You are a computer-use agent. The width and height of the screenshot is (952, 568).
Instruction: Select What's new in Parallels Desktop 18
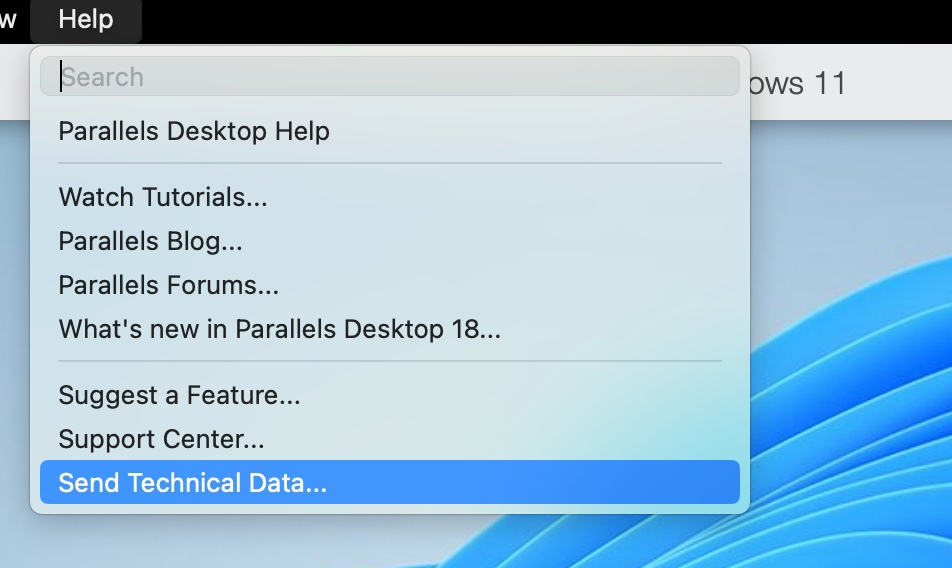280,329
